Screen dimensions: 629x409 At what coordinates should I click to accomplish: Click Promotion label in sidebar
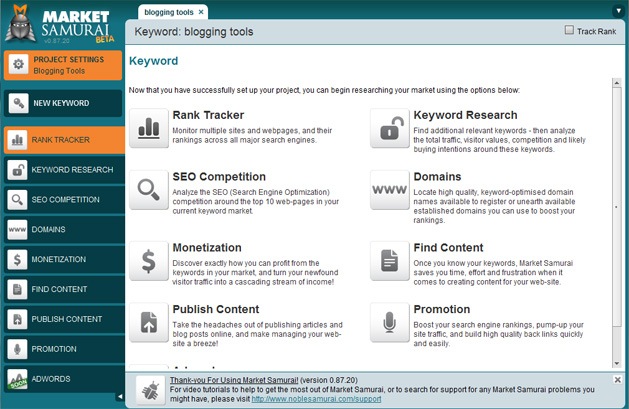(x=54, y=349)
